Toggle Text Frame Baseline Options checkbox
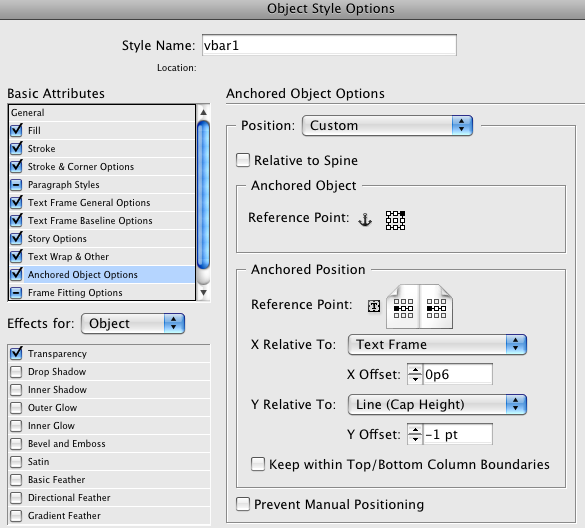 (x=16, y=220)
